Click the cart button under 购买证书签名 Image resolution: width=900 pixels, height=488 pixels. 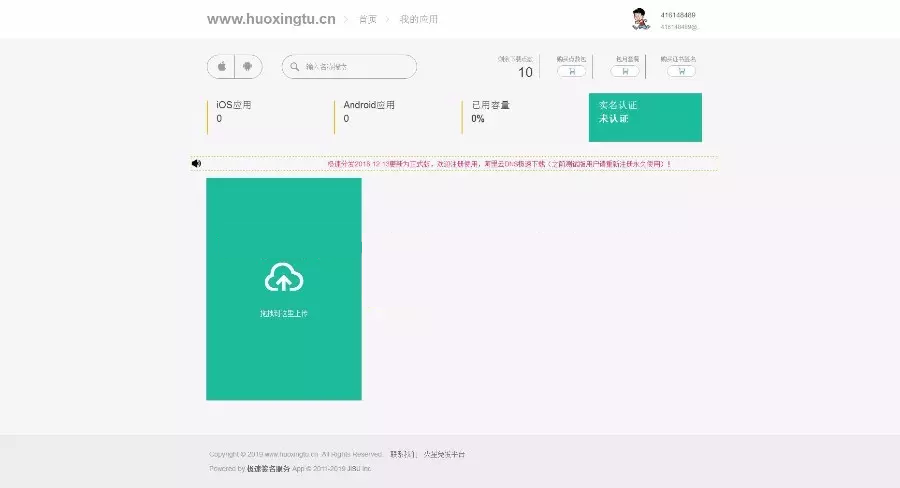coord(681,71)
